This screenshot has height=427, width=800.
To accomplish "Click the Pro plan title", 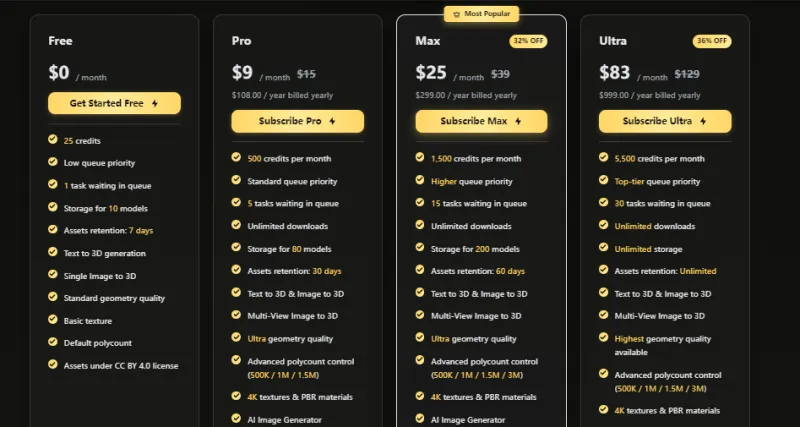I will pos(241,41).
